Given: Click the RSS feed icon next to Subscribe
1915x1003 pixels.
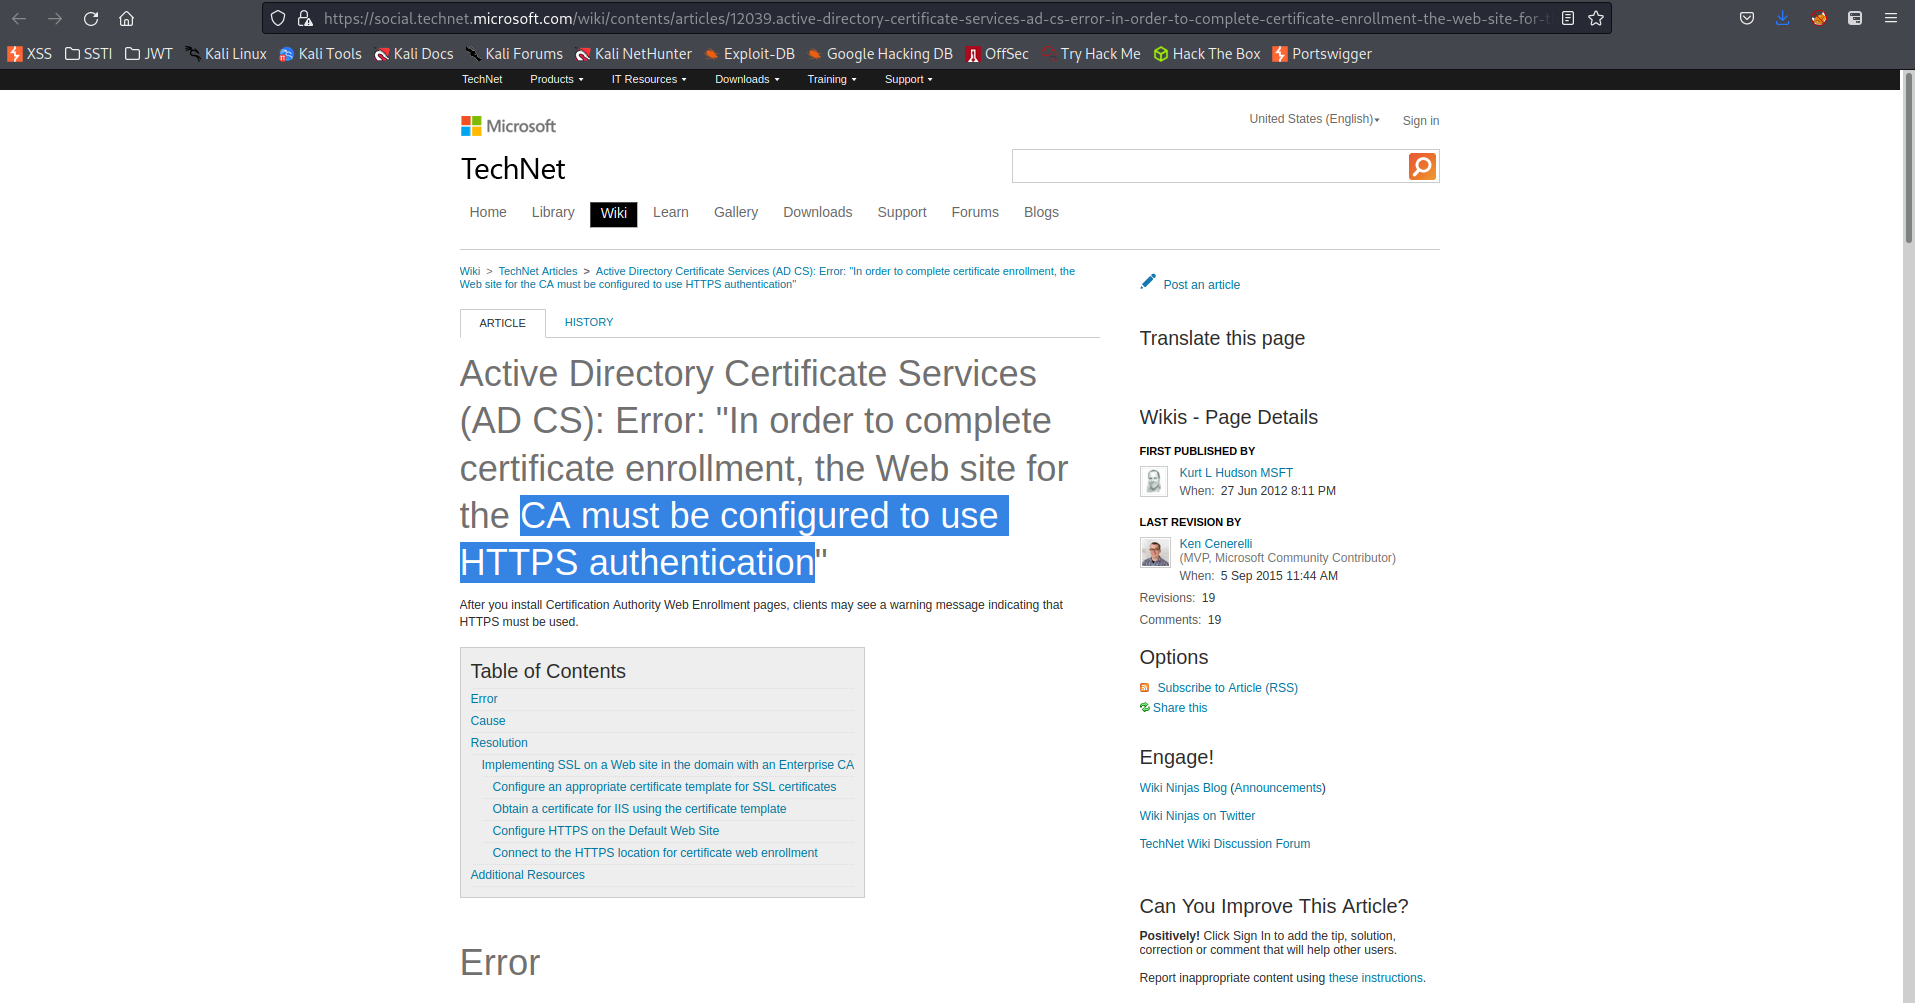Looking at the screenshot, I should tap(1144, 688).
